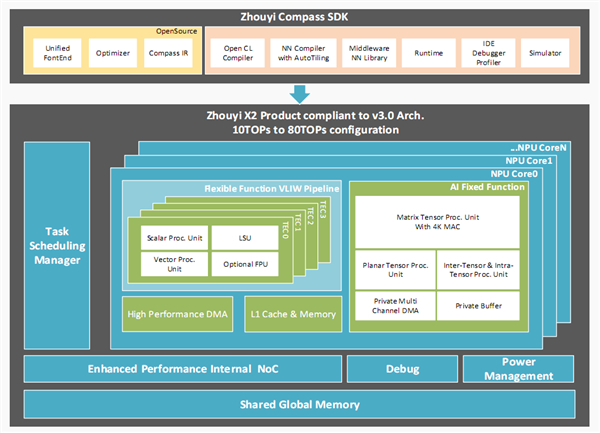The height and width of the screenshot is (433, 600).
Task: Click the High Performance DMA block
Action: pyautogui.click(x=178, y=314)
